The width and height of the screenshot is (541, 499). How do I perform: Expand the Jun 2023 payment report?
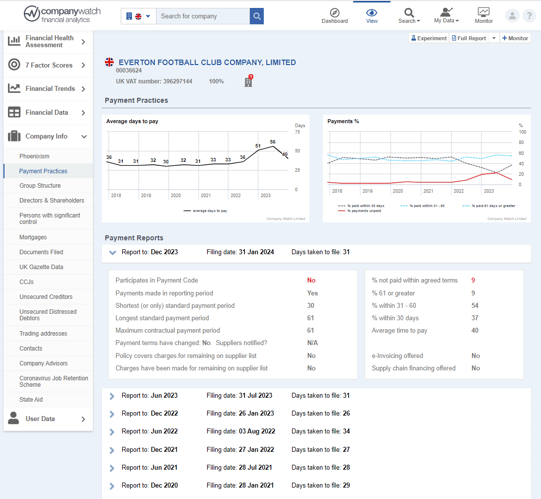pyautogui.click(x=112, y=396)
